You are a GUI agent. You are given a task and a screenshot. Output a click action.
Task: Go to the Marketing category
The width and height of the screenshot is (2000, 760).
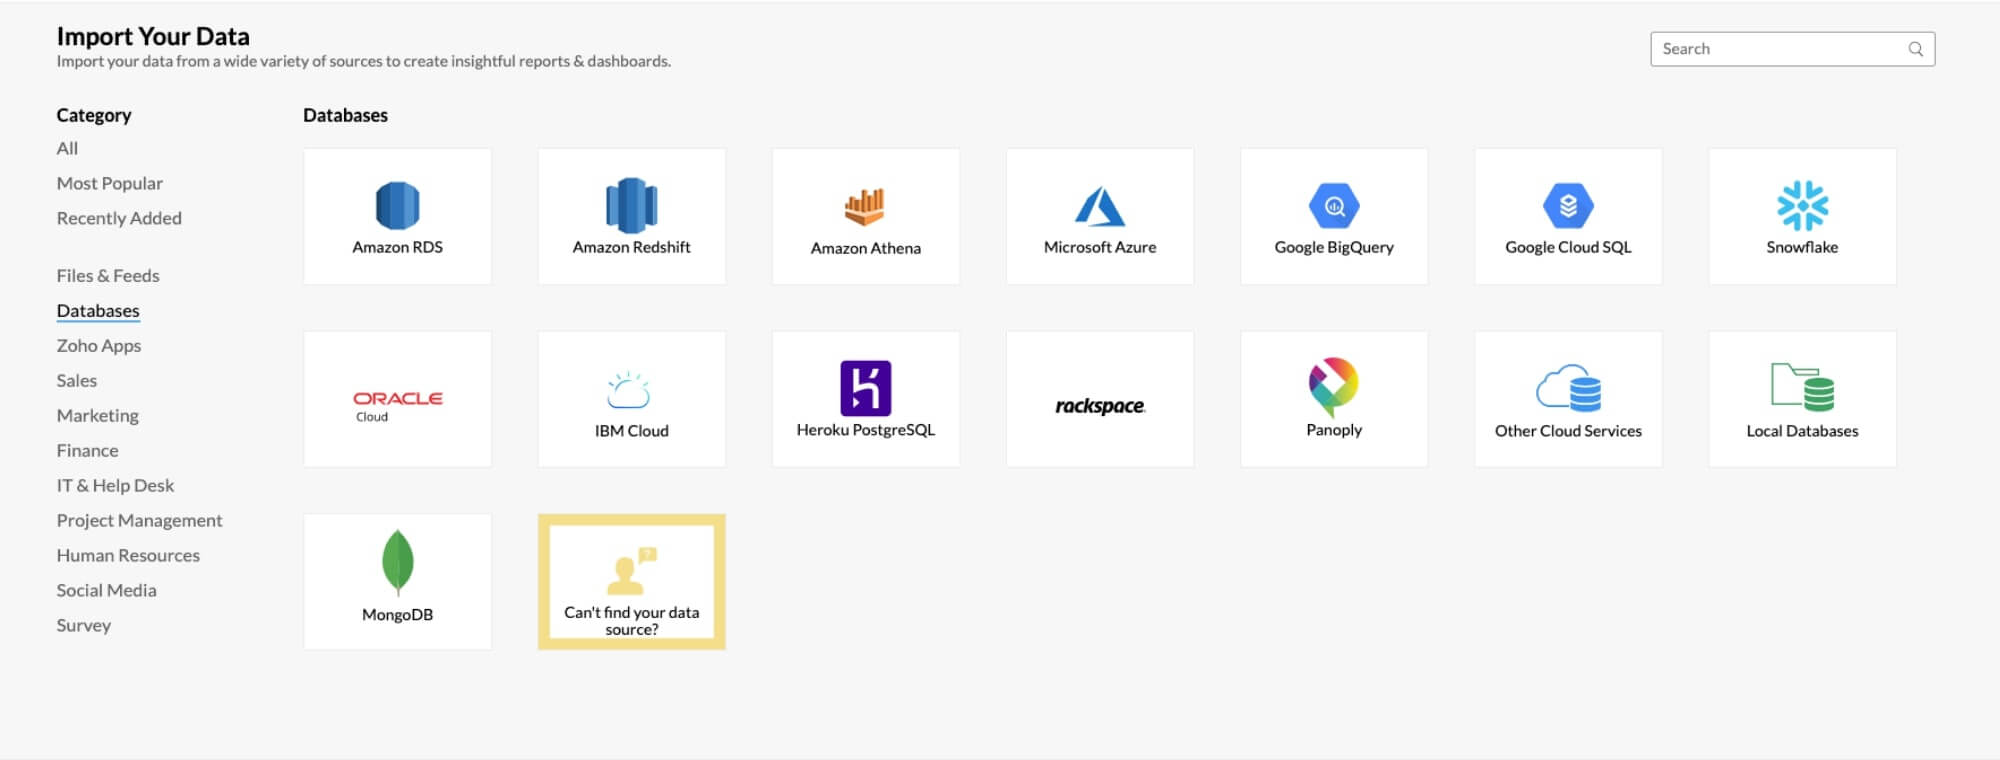click(97, 416)
